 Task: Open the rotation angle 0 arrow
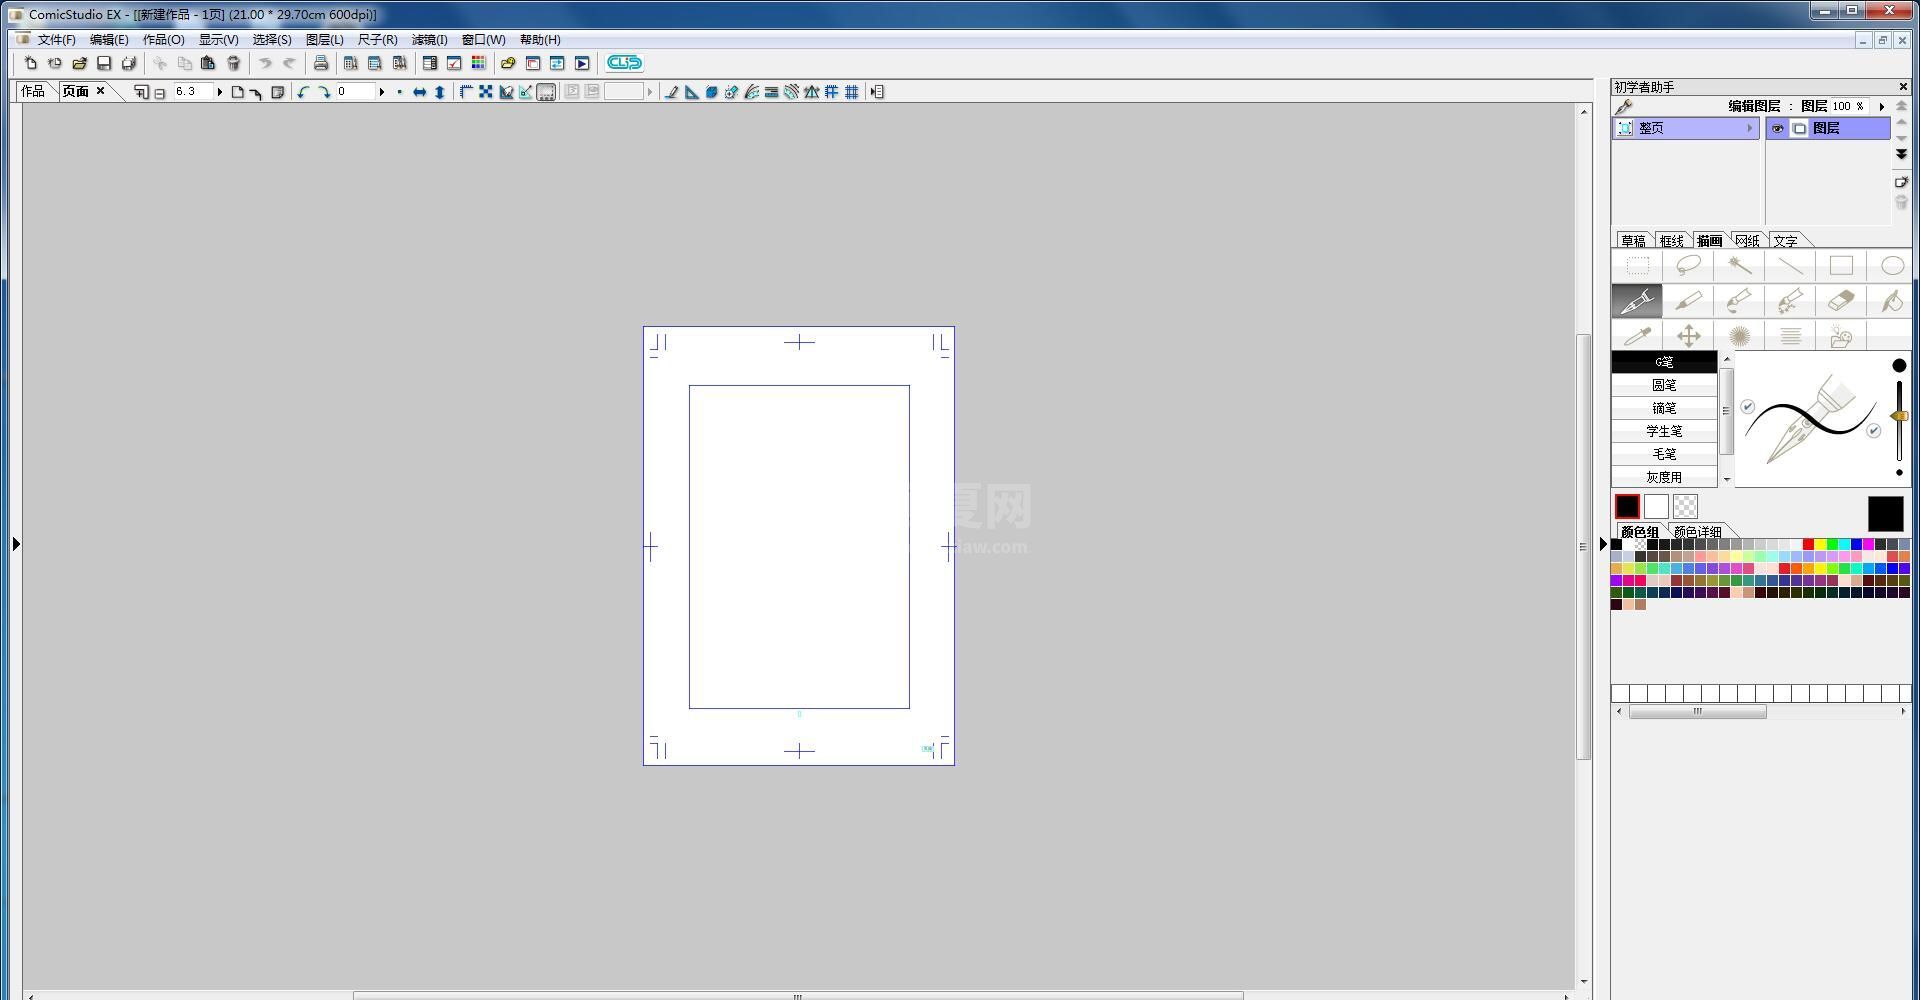(x=381, y=92)
